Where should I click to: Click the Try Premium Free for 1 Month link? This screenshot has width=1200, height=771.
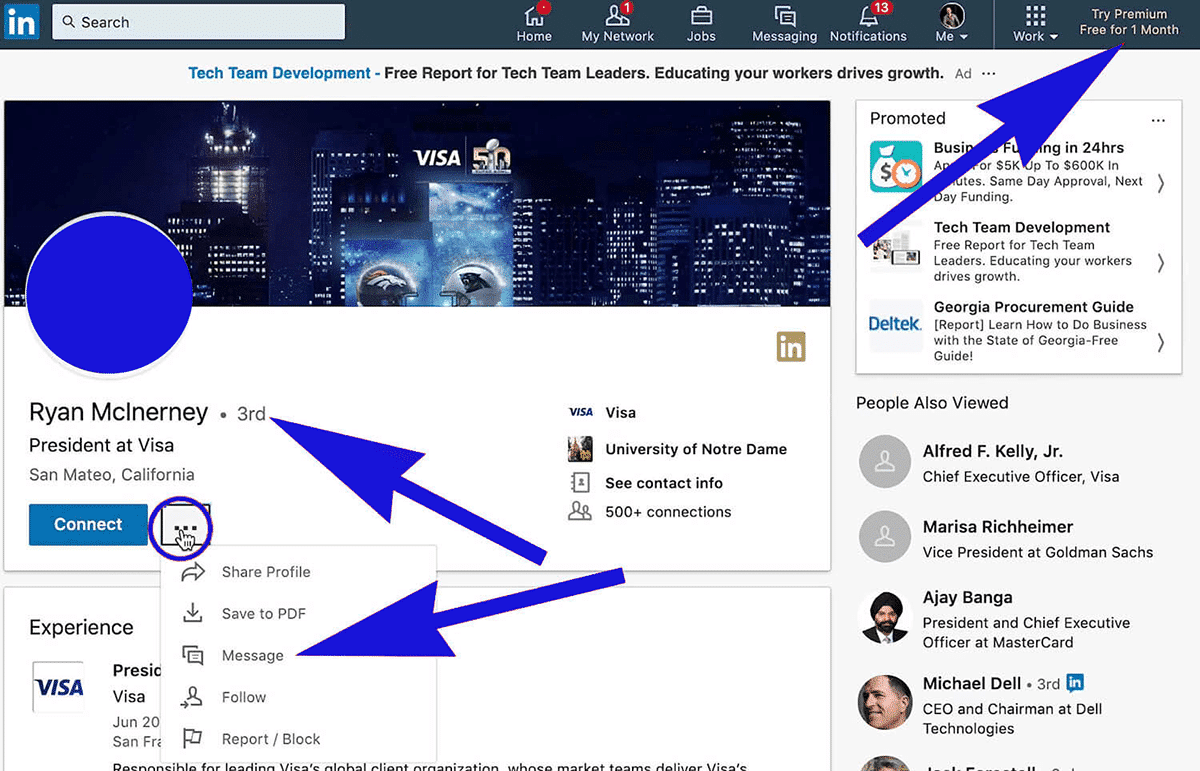click(x=1129, y=22)
